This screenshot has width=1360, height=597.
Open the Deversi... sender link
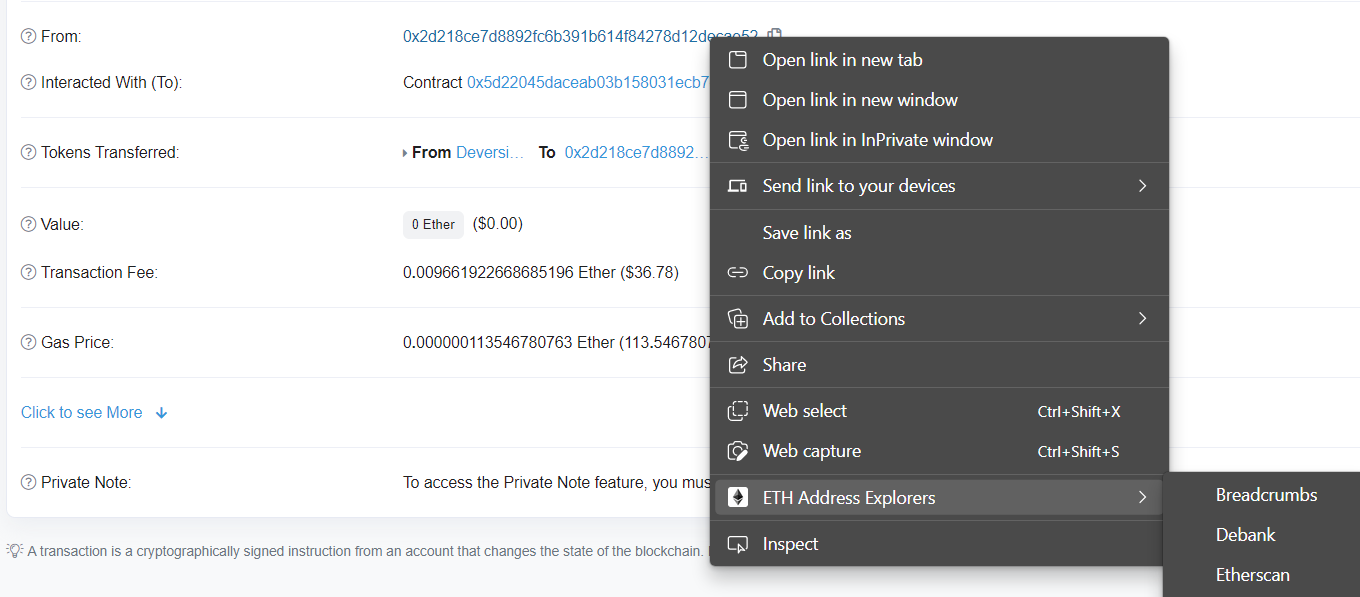tap(490, 152)
